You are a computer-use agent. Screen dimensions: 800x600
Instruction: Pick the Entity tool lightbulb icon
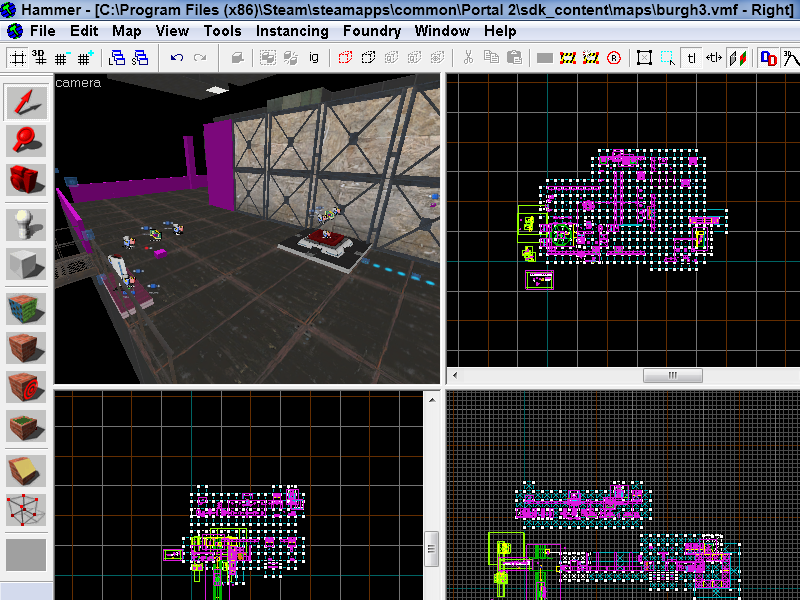[x=26, y=225]
